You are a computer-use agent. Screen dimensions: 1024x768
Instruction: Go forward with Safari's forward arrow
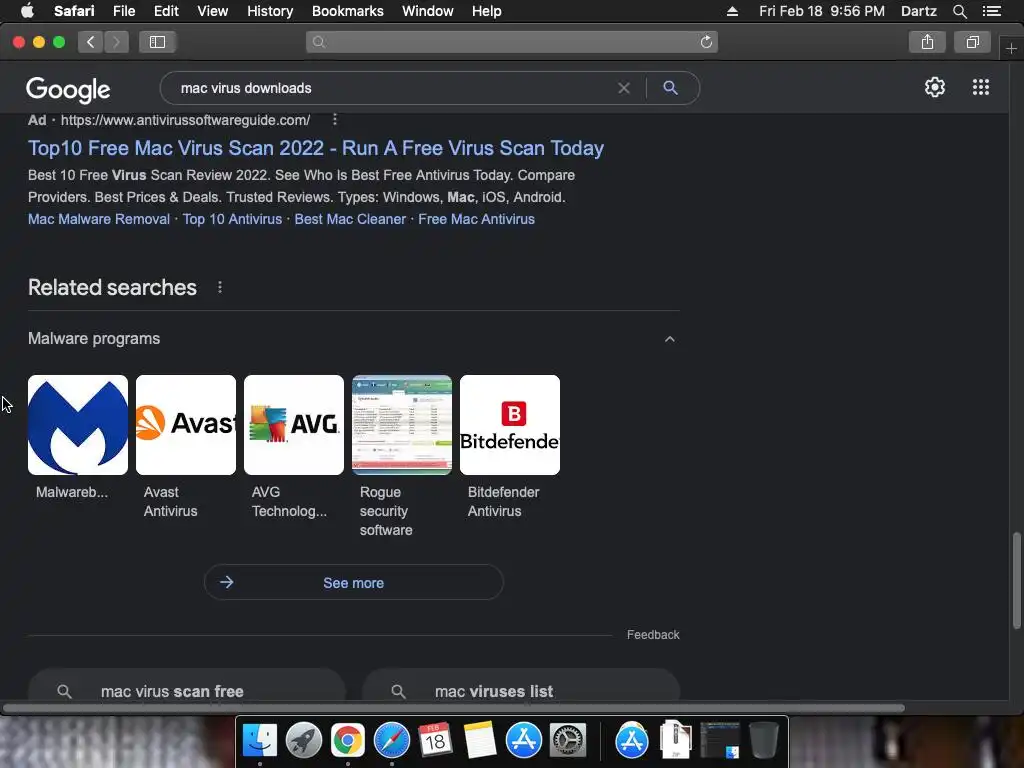pos(116,42)
